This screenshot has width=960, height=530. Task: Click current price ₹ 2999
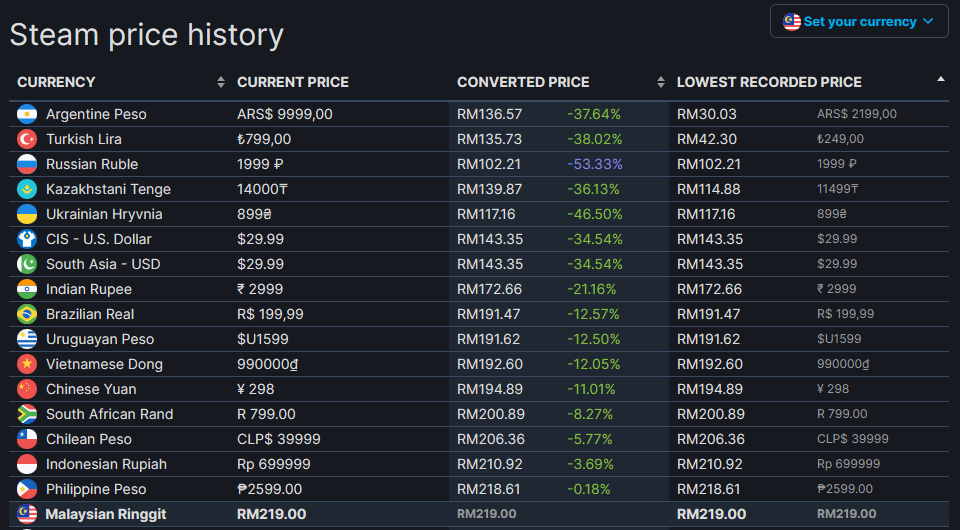coord(260,289)
